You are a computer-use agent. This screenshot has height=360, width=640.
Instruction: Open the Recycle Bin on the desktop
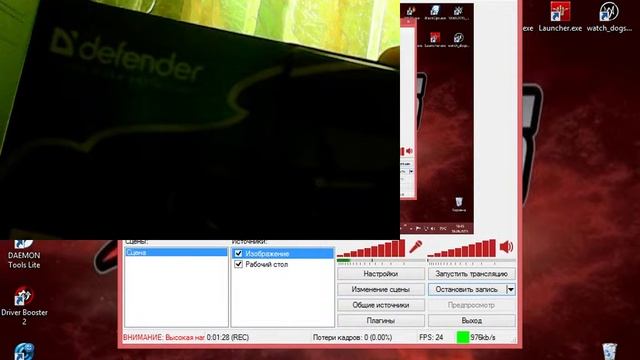pos(609,351)
